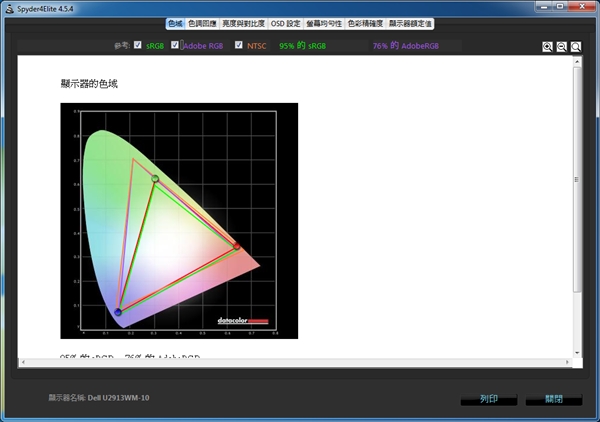Click the rightmost magnifier zoom icon
This screenshot has height=422, width=600.
(x=576, y=46)
